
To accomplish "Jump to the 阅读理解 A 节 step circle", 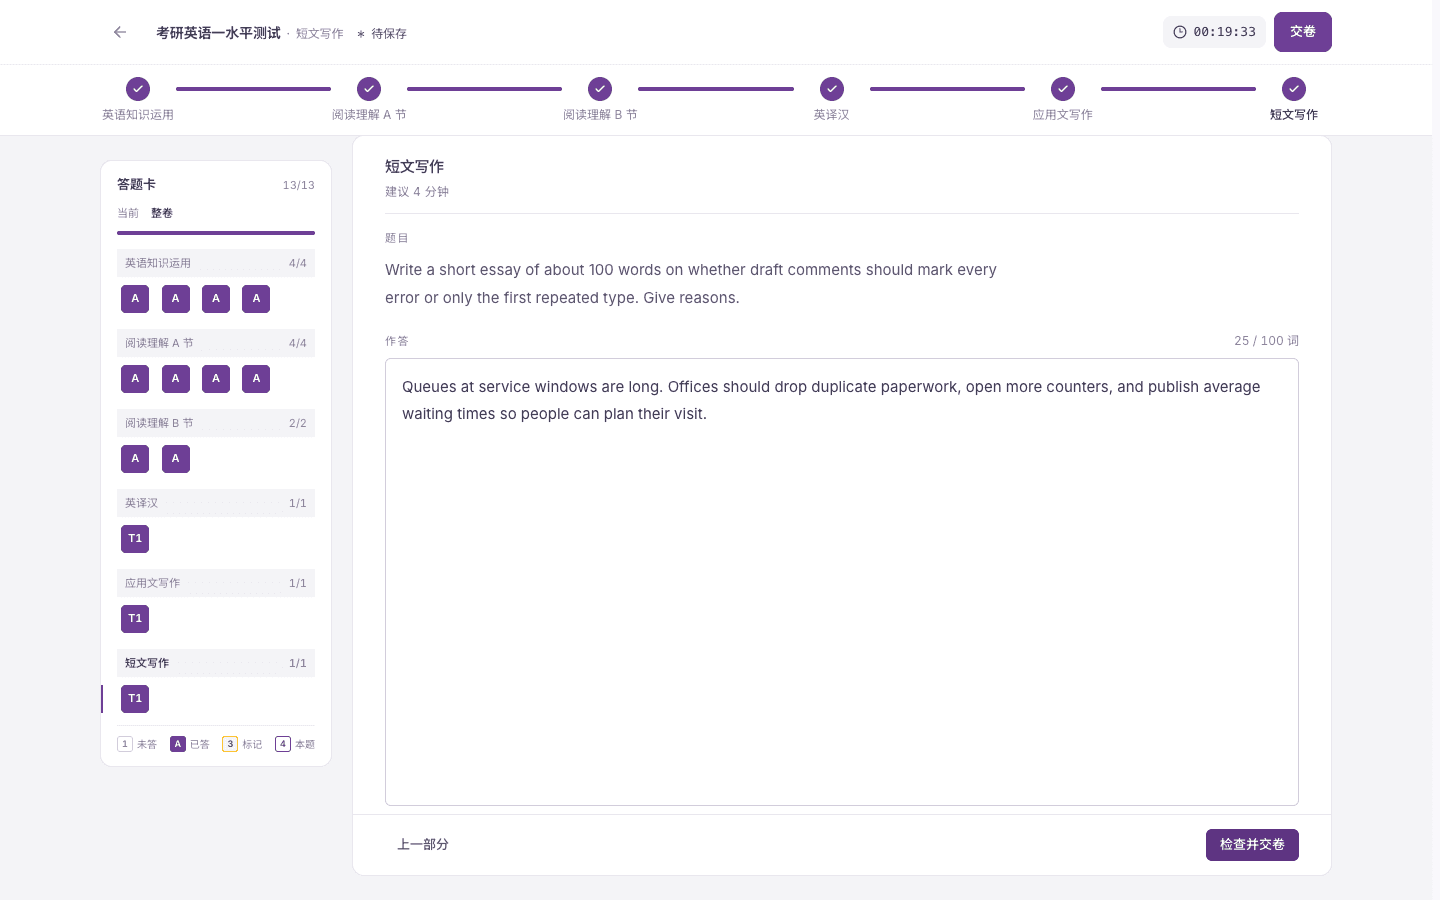I will [369, 89].
